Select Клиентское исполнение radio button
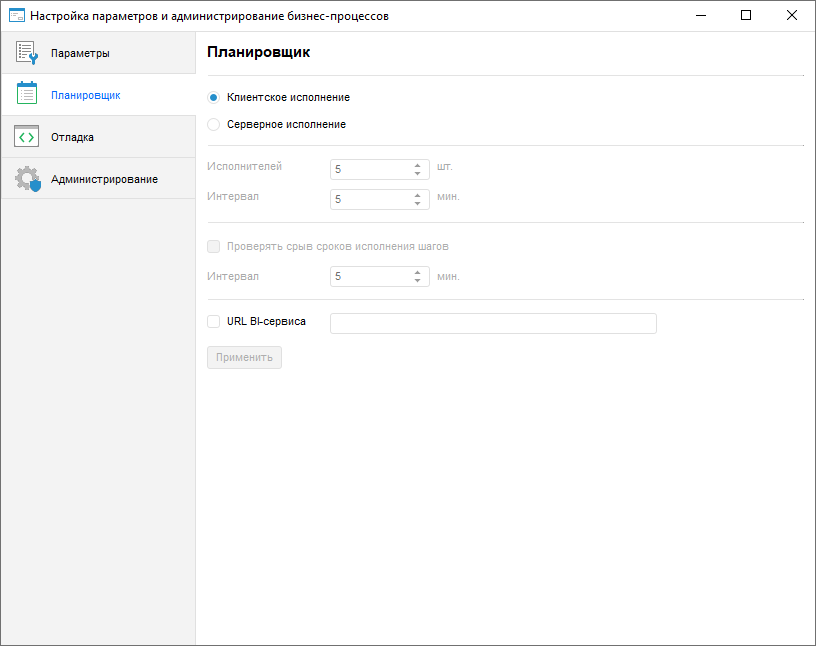Screen dimensions: 816x646 pyautogui.click(x=213, y=98)
